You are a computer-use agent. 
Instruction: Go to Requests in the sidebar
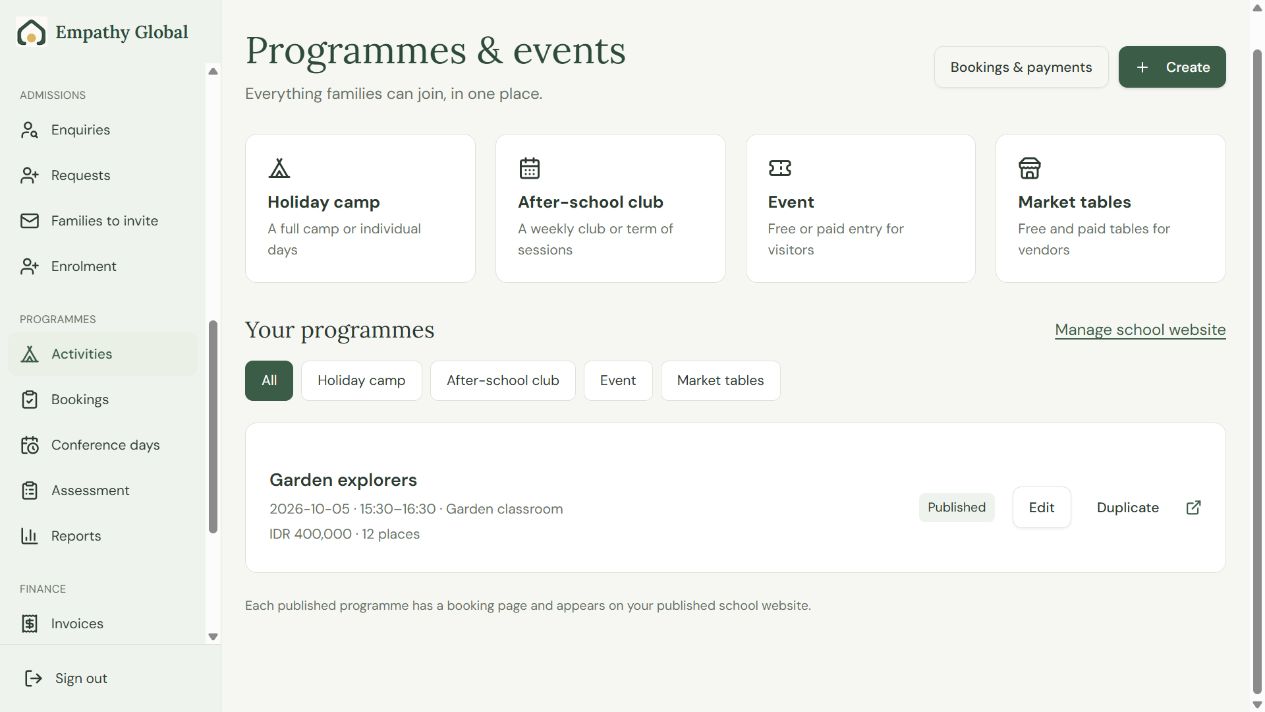(103, 175)
